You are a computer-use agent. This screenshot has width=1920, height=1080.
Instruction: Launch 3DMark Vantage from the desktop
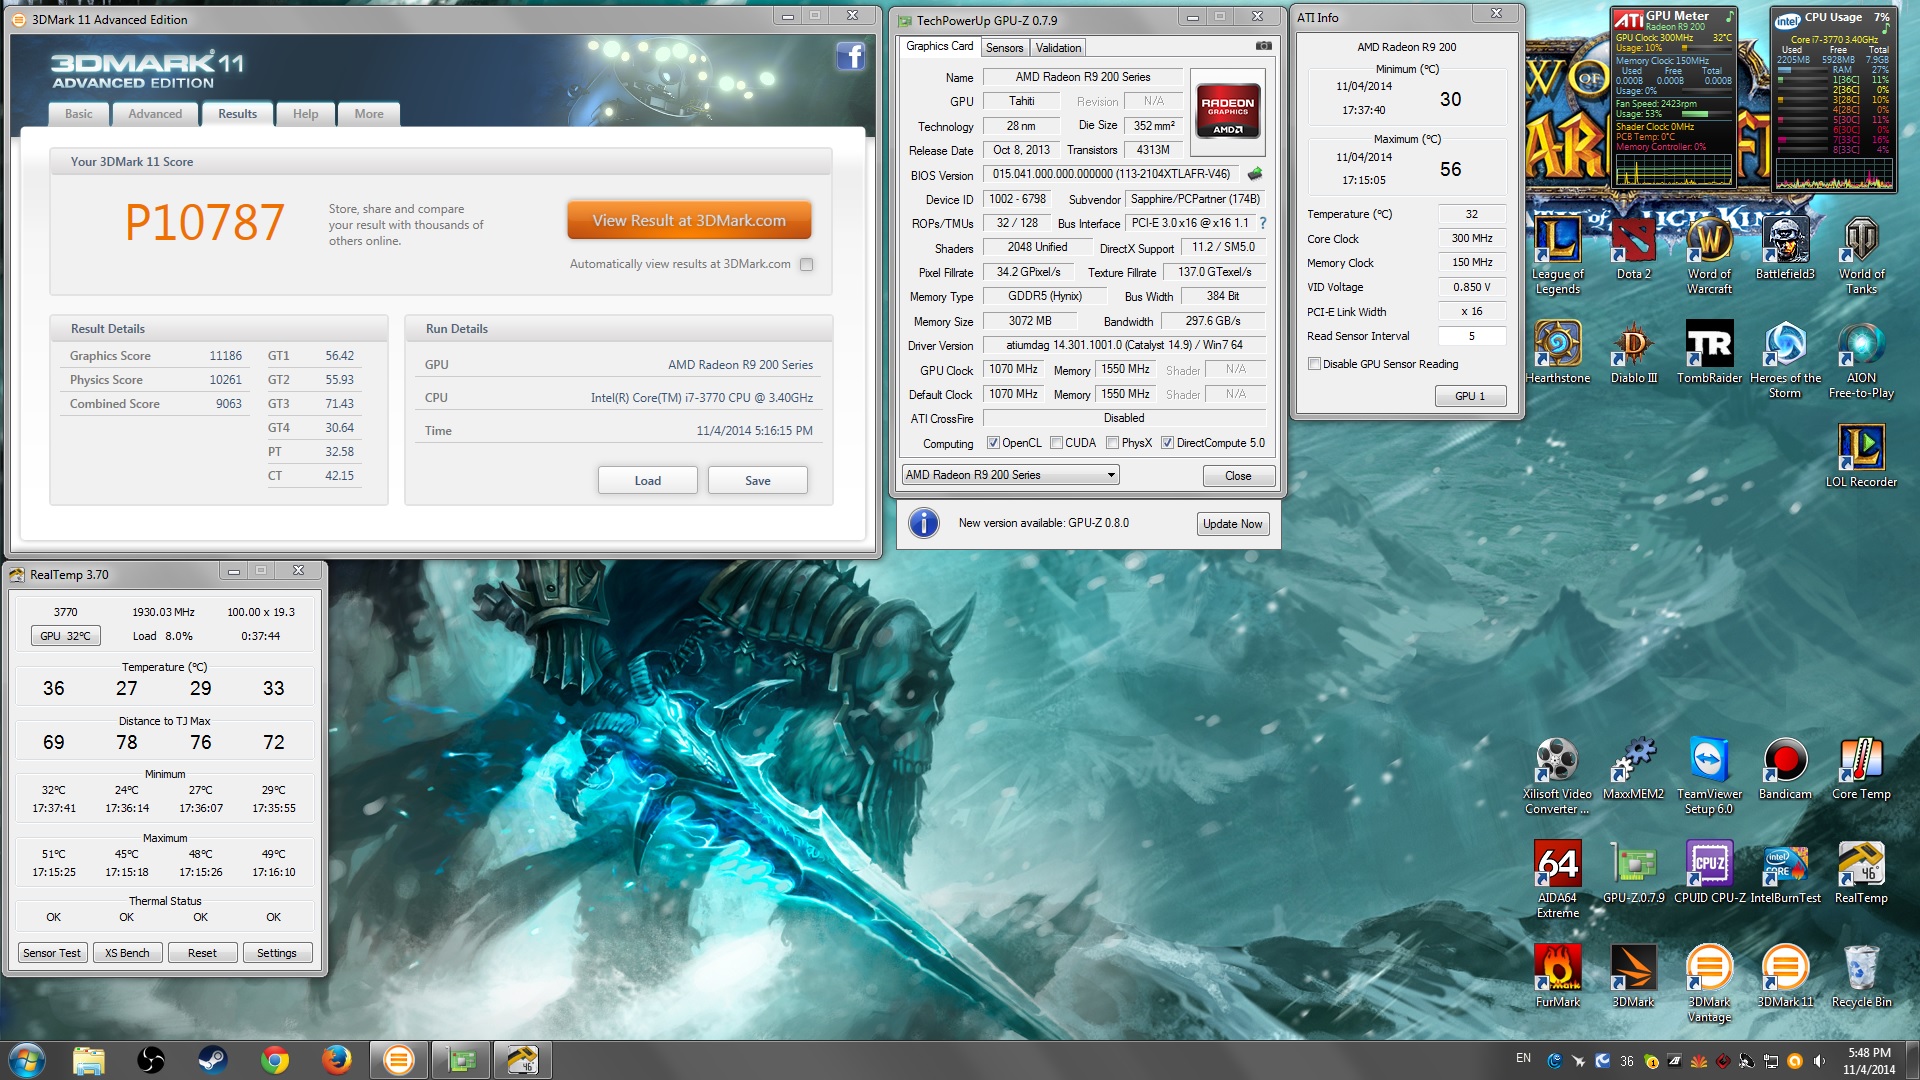click(x=1709, y=965)
